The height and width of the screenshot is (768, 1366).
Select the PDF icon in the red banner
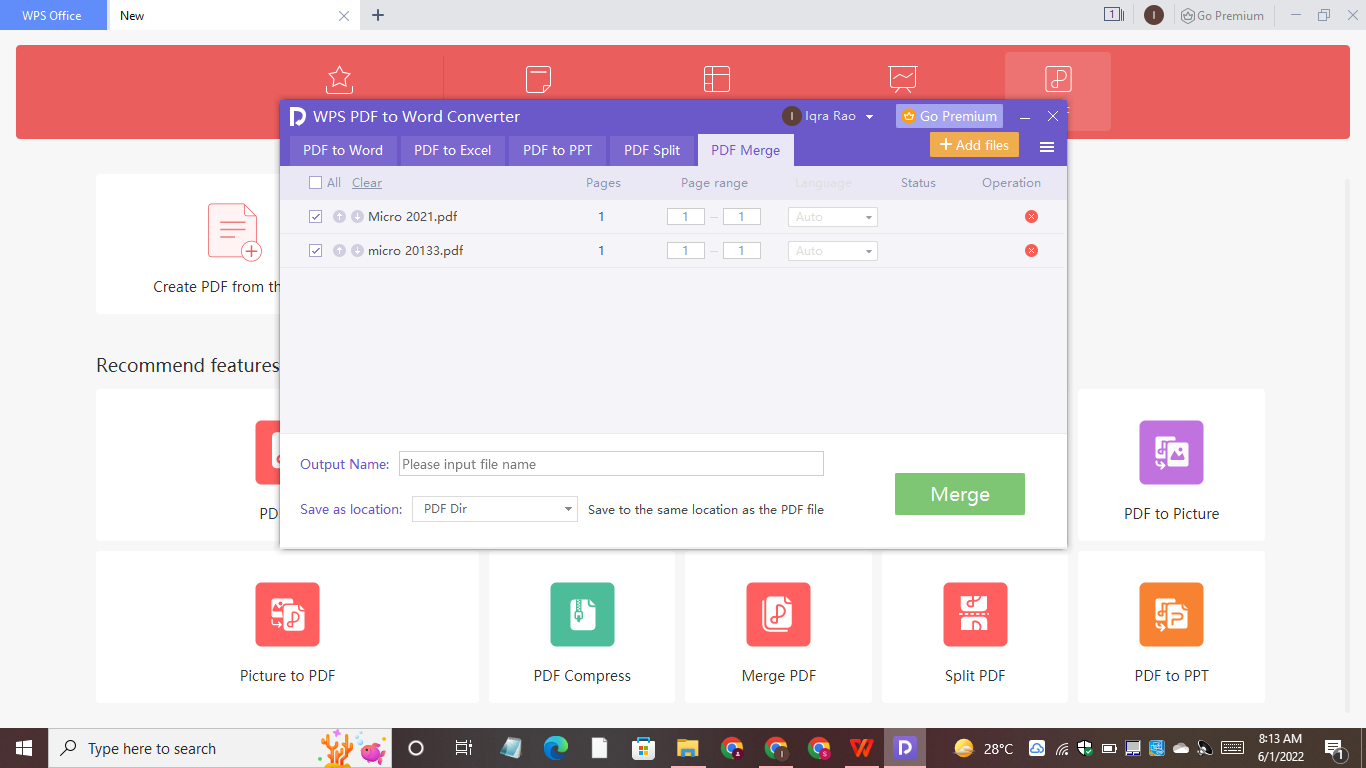(1058, 80)
